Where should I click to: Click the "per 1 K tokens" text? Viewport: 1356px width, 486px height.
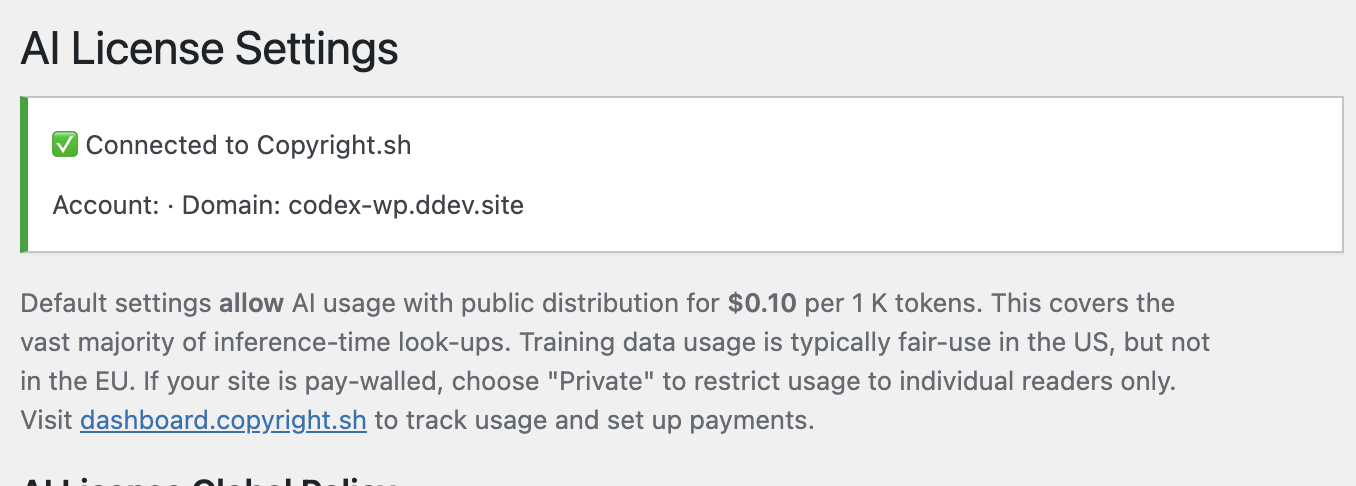coord(888,303)
